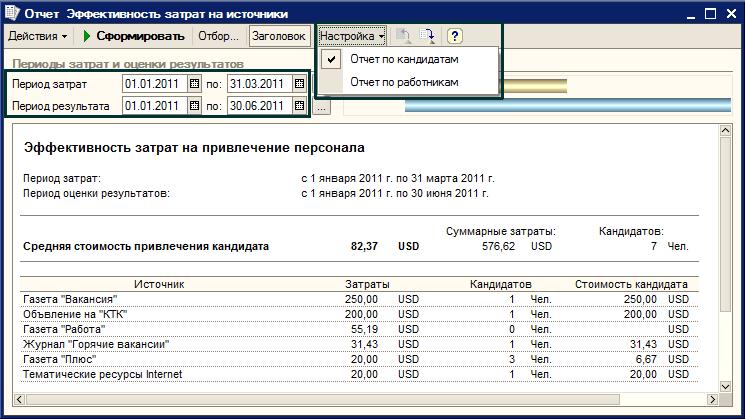This screenshot has width=745, height=419.
Task: Click the restore settings icon beside help
Action: [x=428, y=36]
